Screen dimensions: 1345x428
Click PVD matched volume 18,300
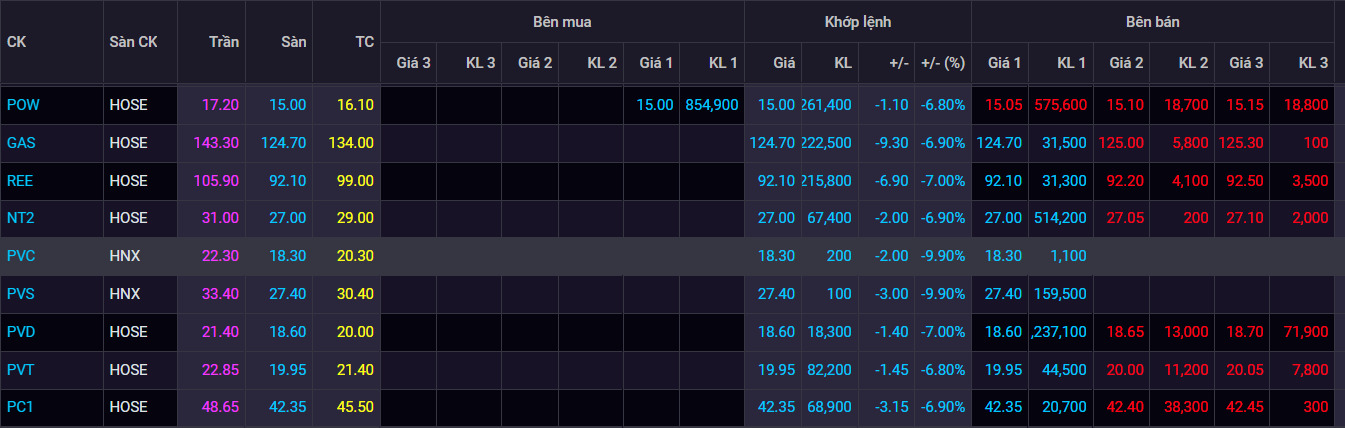point(829,332)
